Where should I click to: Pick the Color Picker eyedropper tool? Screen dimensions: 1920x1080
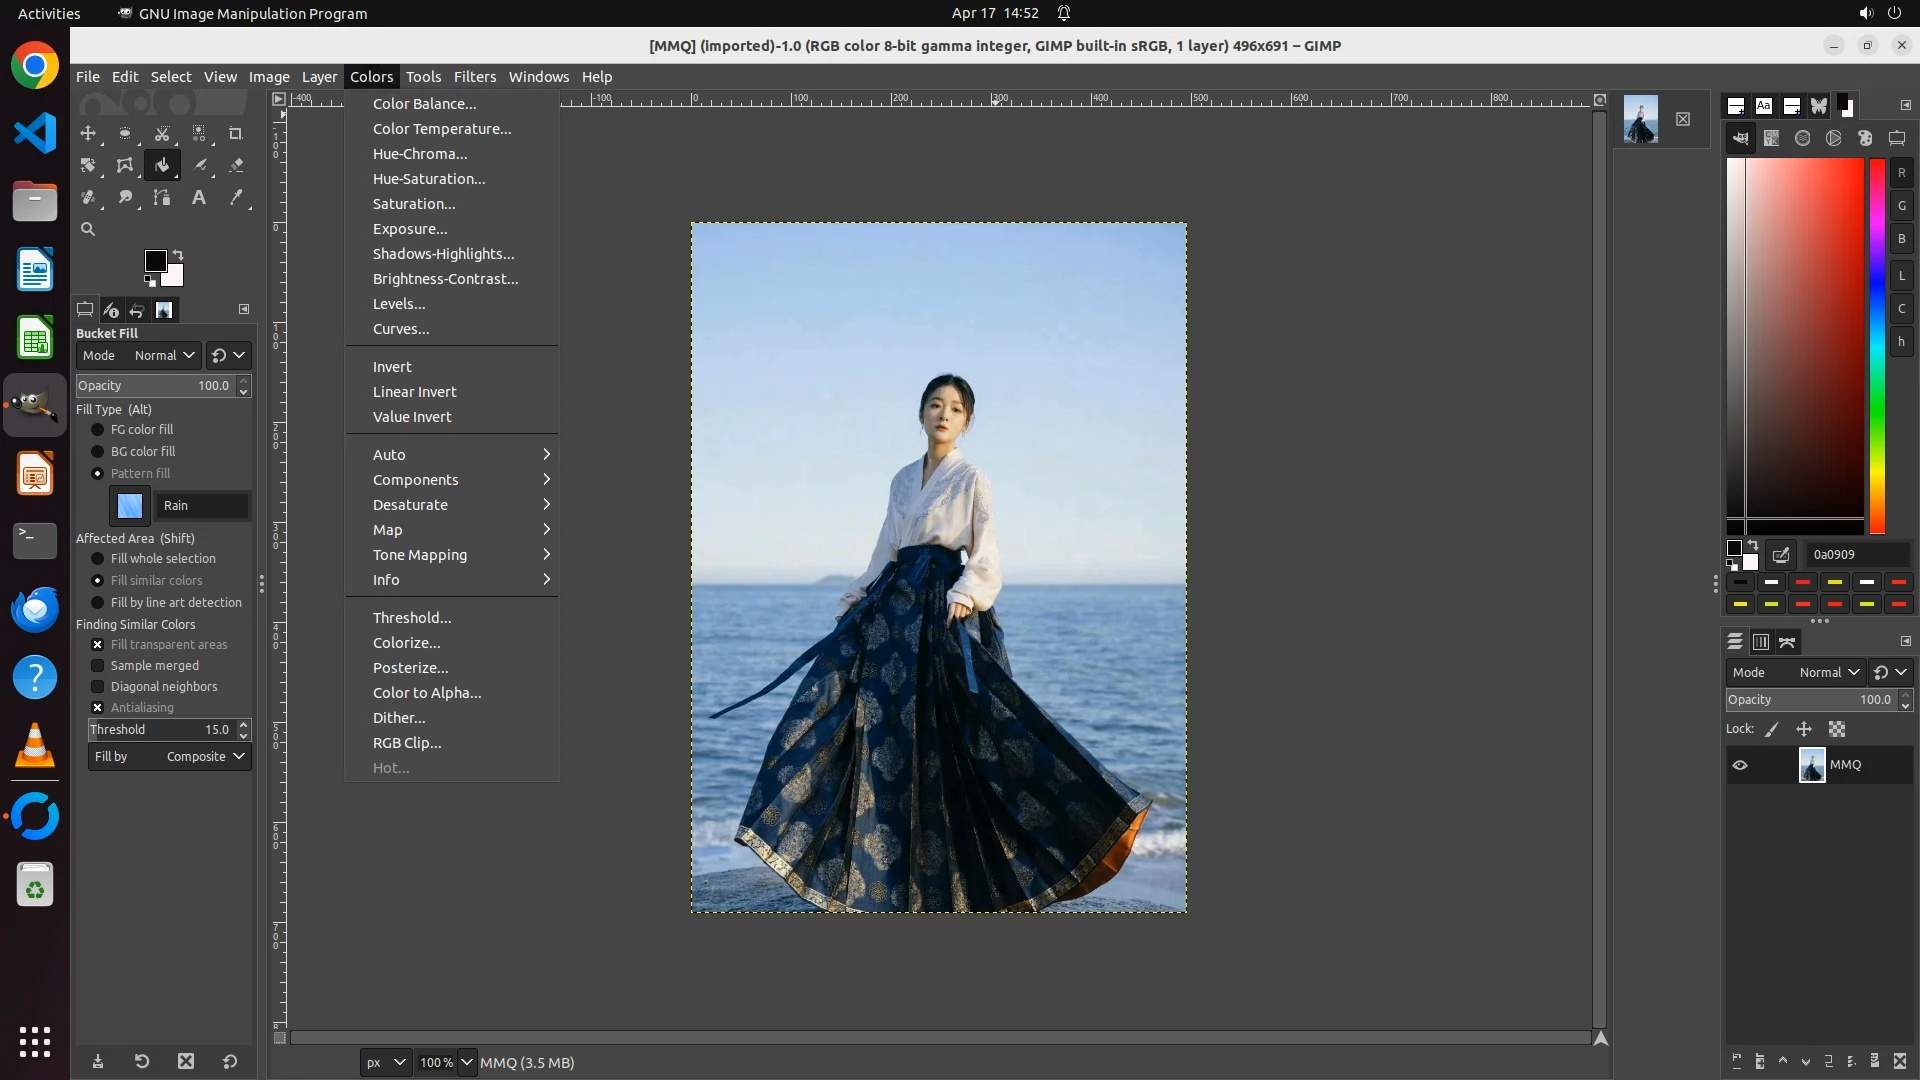236,198
